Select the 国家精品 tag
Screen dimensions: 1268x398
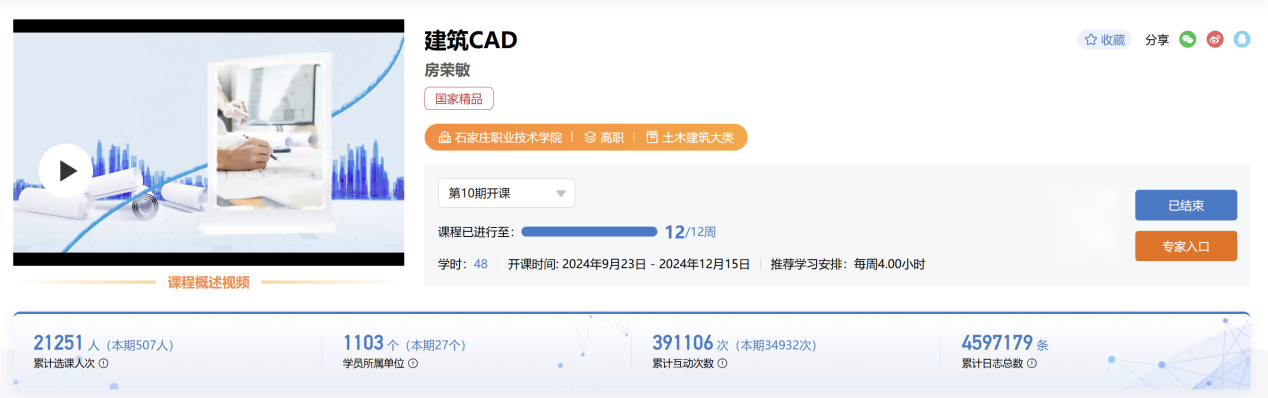(x=459, y=99)
